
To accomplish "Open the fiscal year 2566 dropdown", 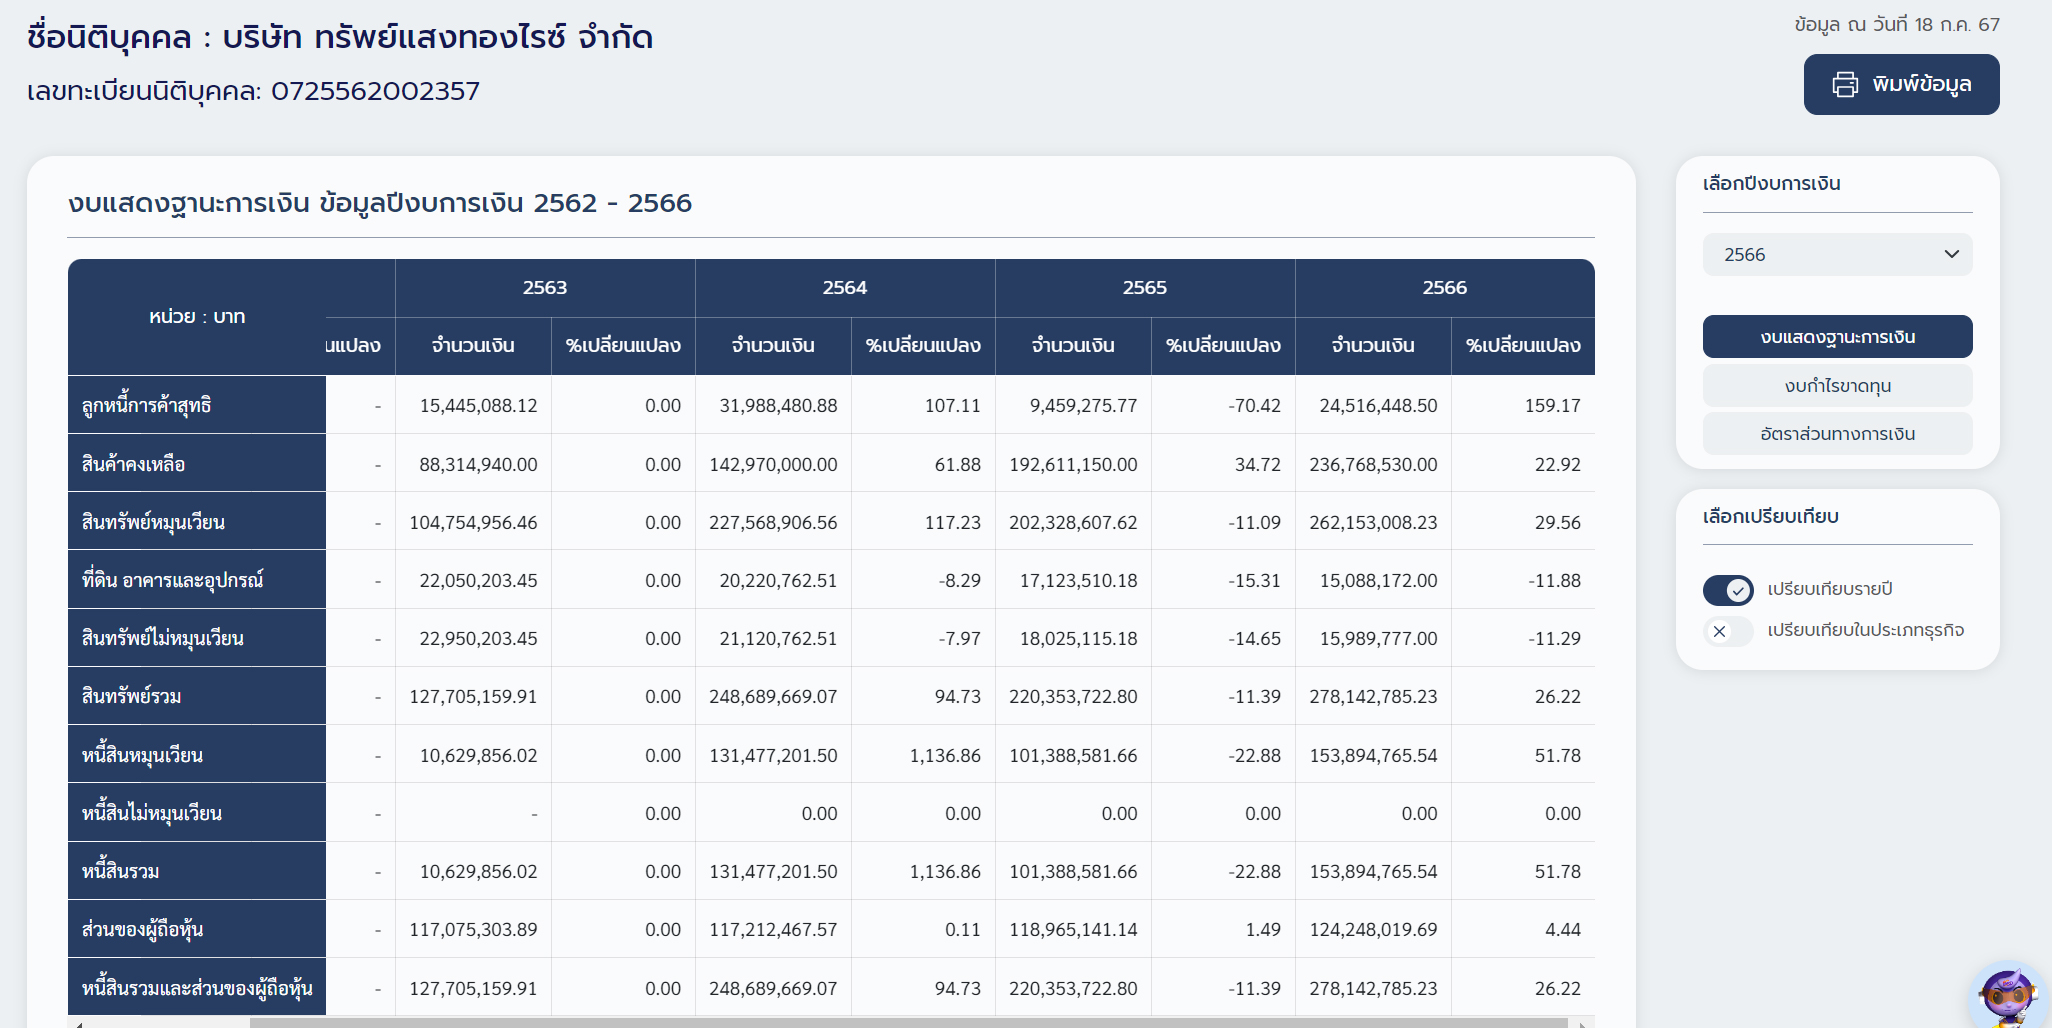I will (1836, 255).
